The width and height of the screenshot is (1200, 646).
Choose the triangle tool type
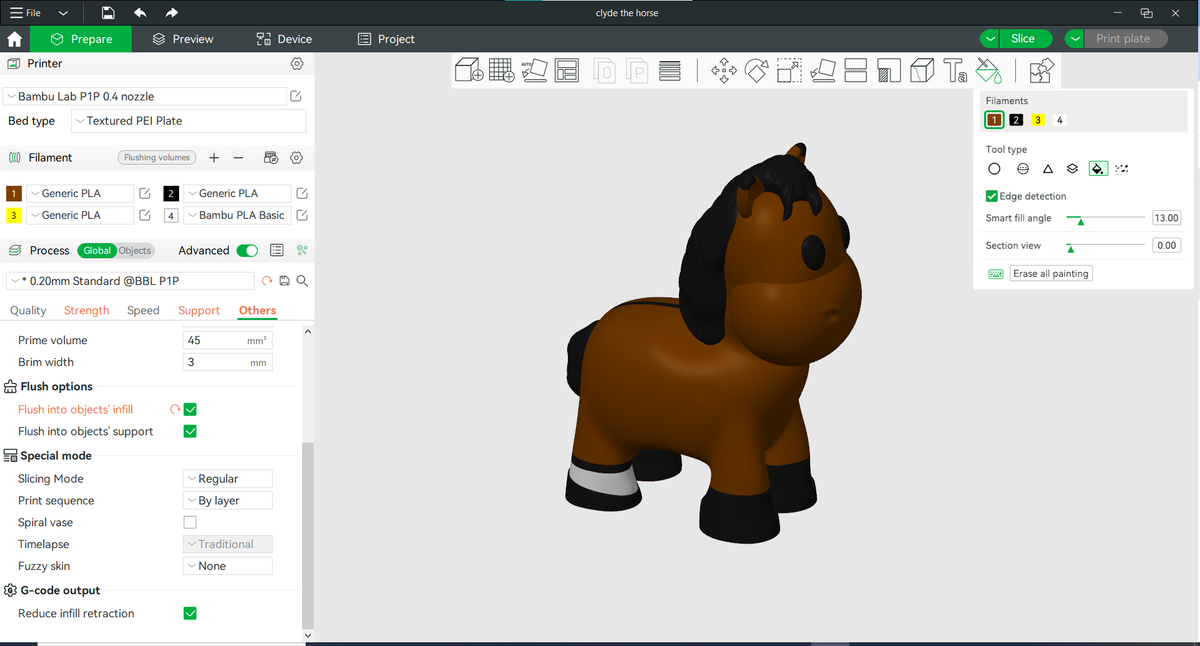coord(1047,169)
